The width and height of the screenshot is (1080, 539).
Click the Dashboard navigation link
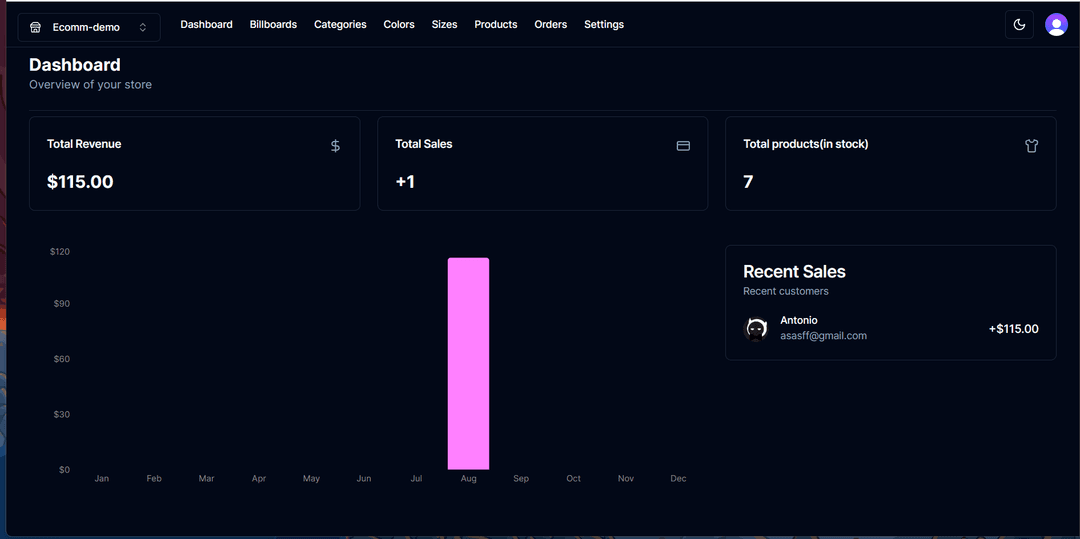(x=206, y=24)
